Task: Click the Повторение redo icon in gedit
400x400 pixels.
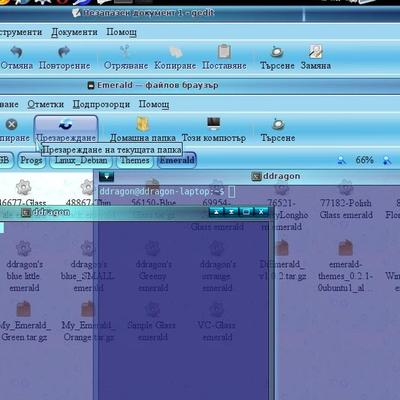Action: pos(64,52)
